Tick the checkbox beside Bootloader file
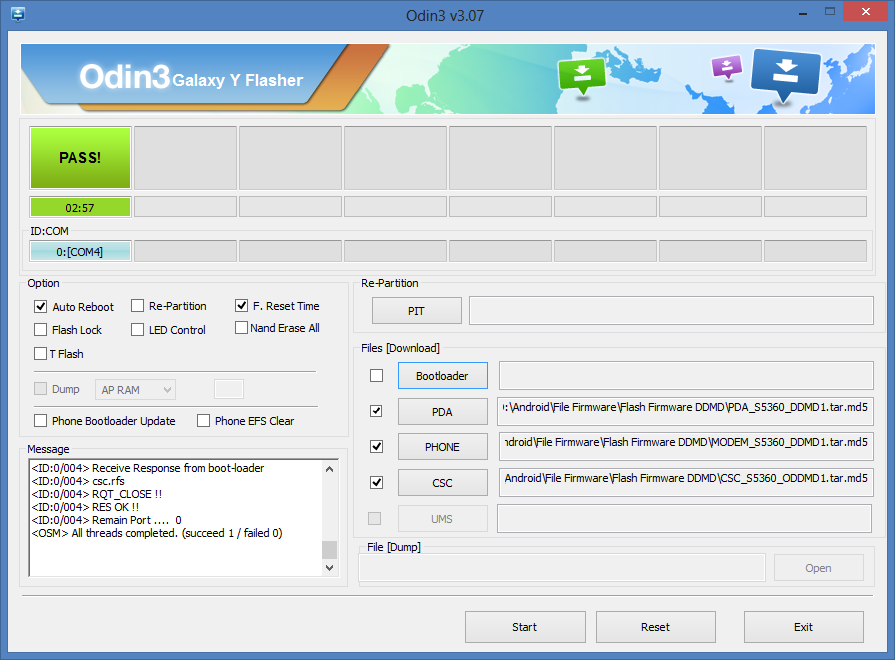Viewport: 895px width, 660px height. click(377, 376)
